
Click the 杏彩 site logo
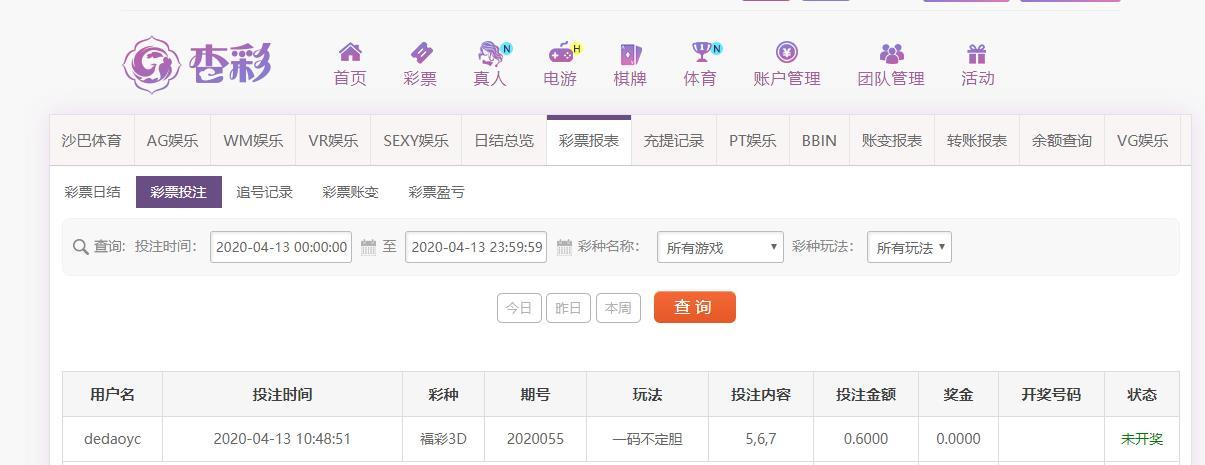coord(197,65)
